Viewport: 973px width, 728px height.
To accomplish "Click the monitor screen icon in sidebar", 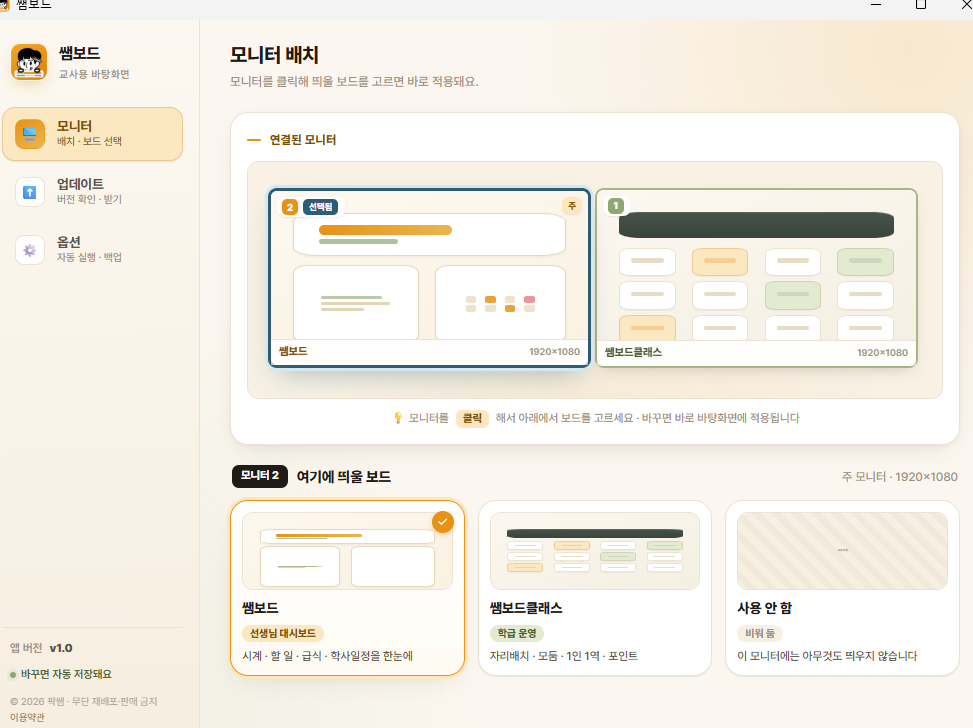I will click(30, 134).
